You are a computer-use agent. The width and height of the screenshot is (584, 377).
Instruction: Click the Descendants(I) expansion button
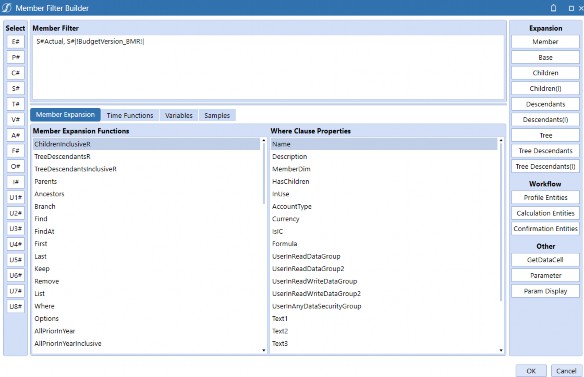pos(545,120)
